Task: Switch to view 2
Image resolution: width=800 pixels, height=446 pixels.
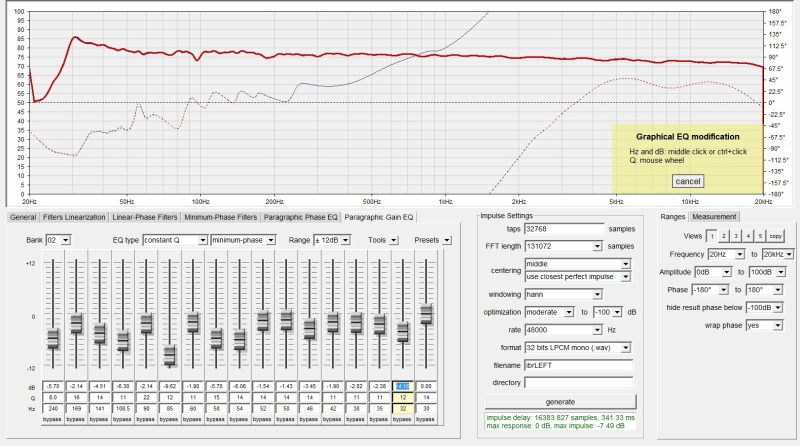Action: click(723, 235)
